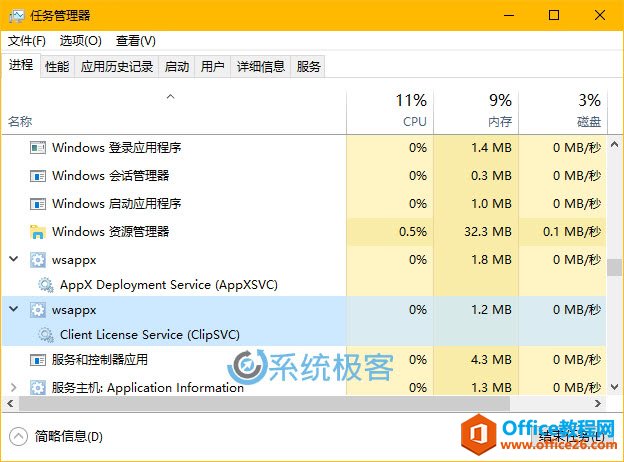Maximize the 任务管理器 window
Viewport: 624px width, 462px height.
pyautogui.click(x=554, y=16)
